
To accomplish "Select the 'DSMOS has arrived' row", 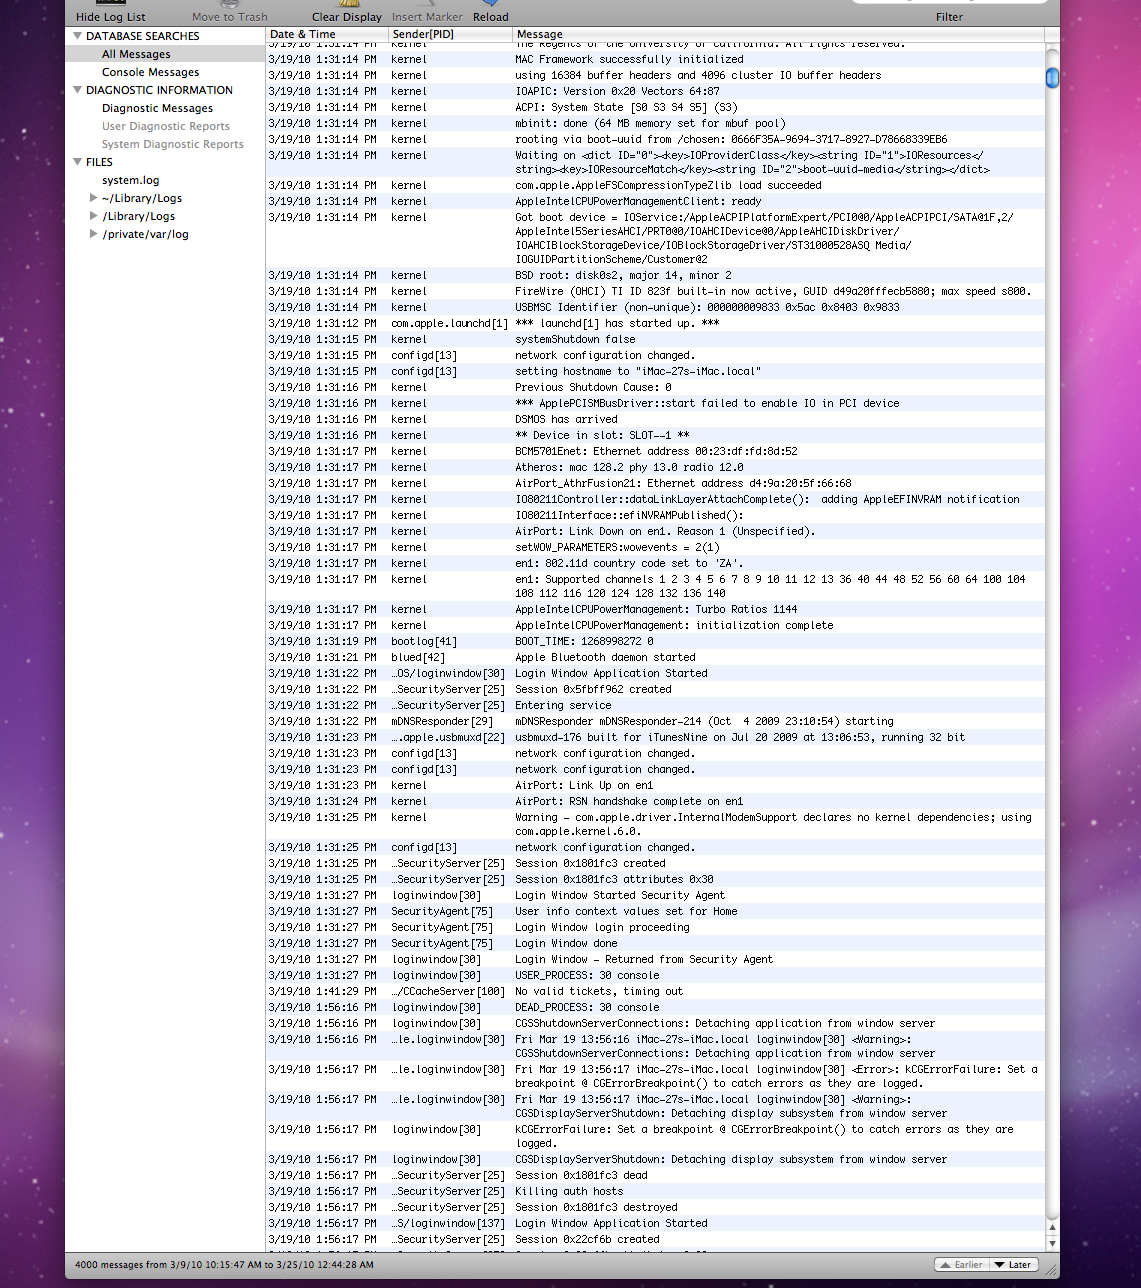I will (x=655, y=419).
